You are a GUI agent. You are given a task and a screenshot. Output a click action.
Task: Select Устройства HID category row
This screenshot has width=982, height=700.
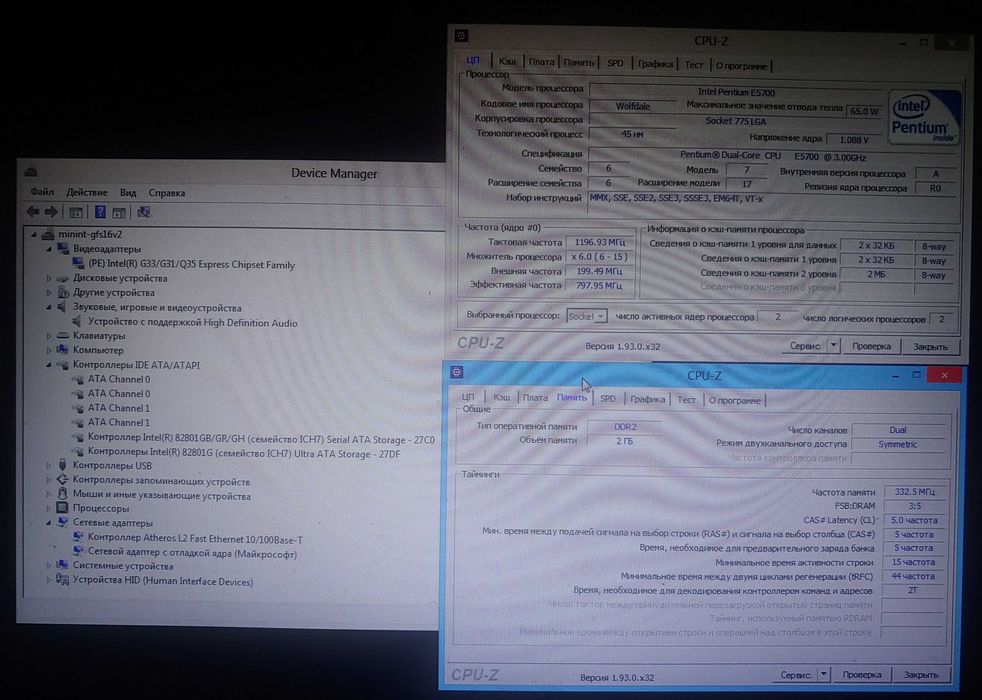coord(163,580)
